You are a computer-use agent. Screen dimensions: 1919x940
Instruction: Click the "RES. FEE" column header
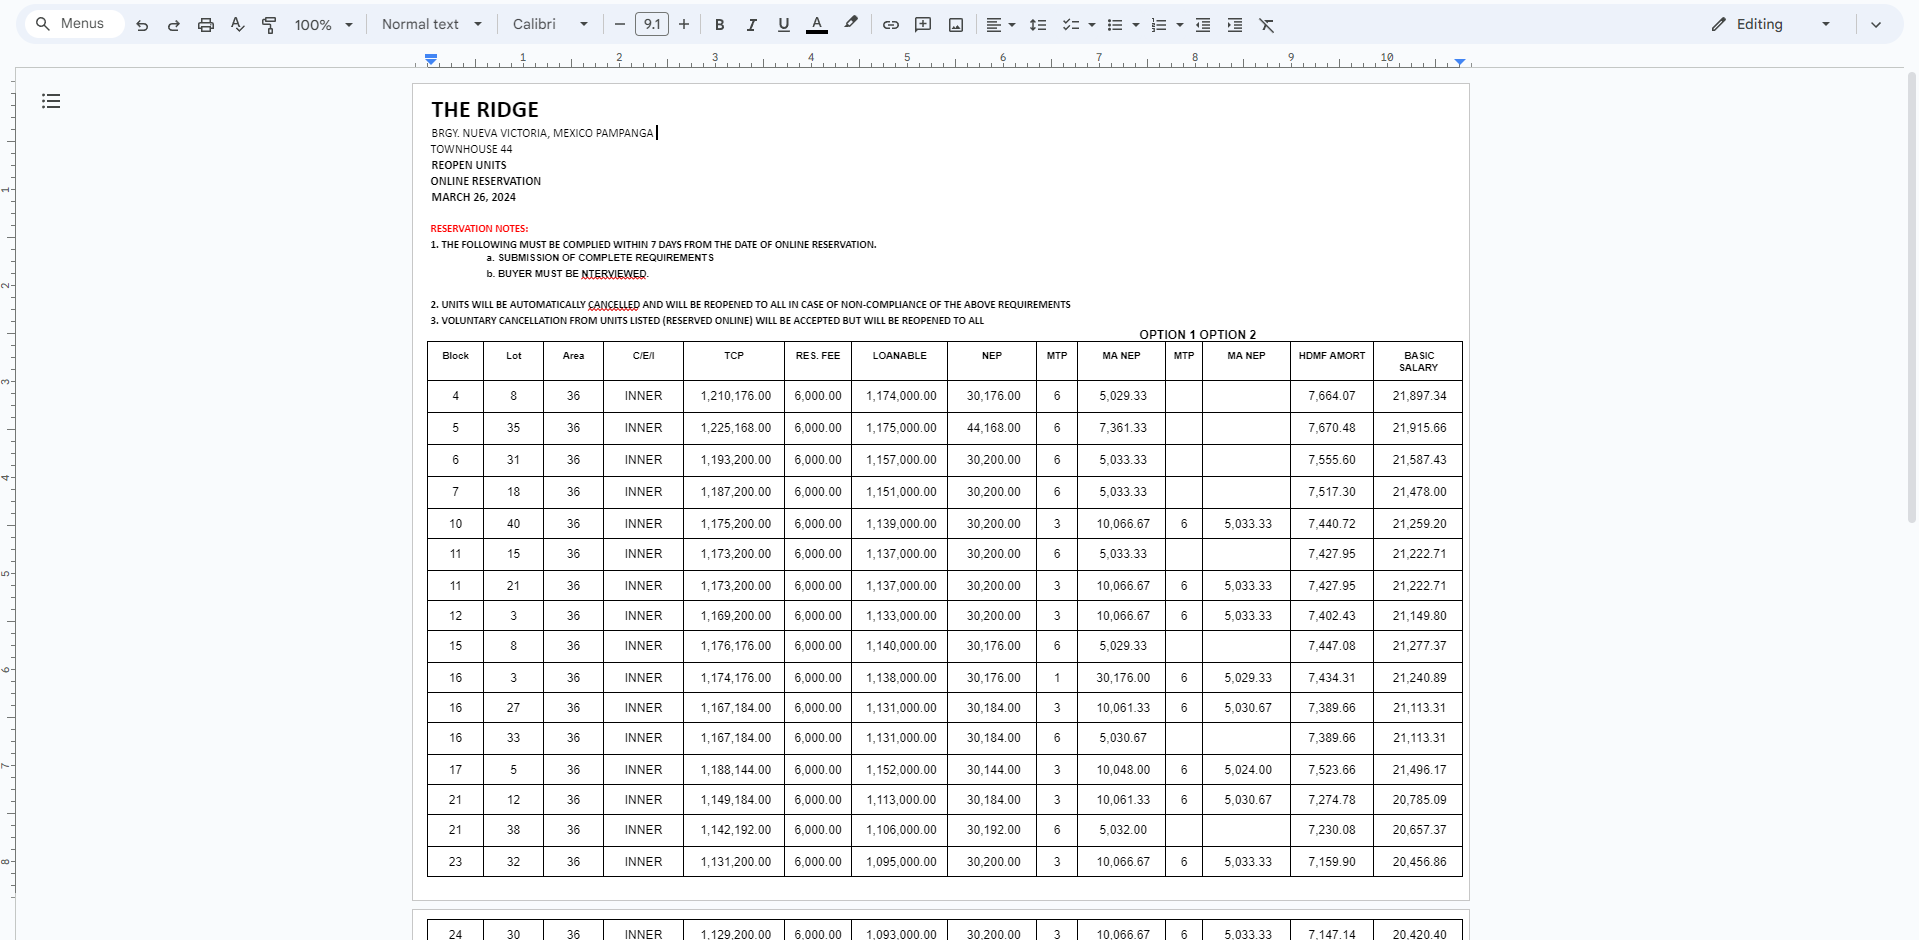pyautogui.click(x=818, y=356)
